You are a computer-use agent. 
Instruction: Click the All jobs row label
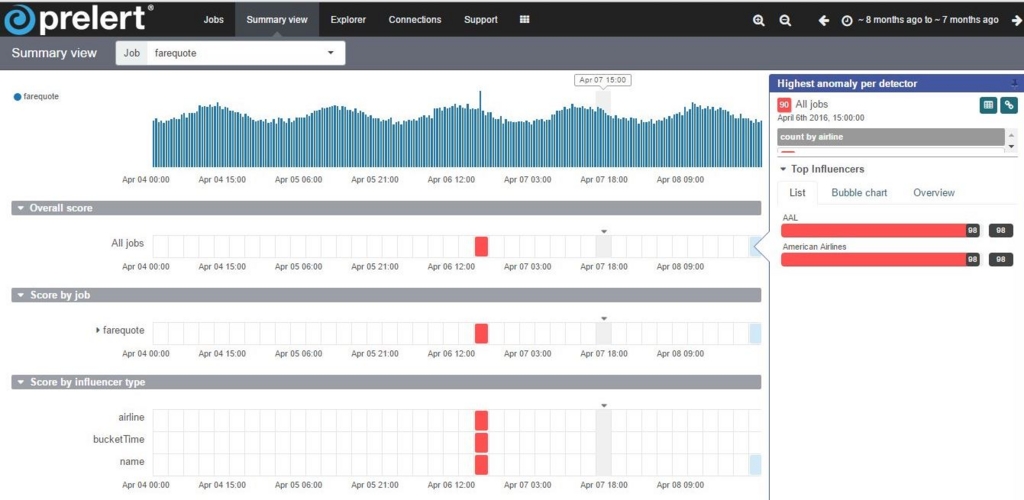[x=127, y=243]
